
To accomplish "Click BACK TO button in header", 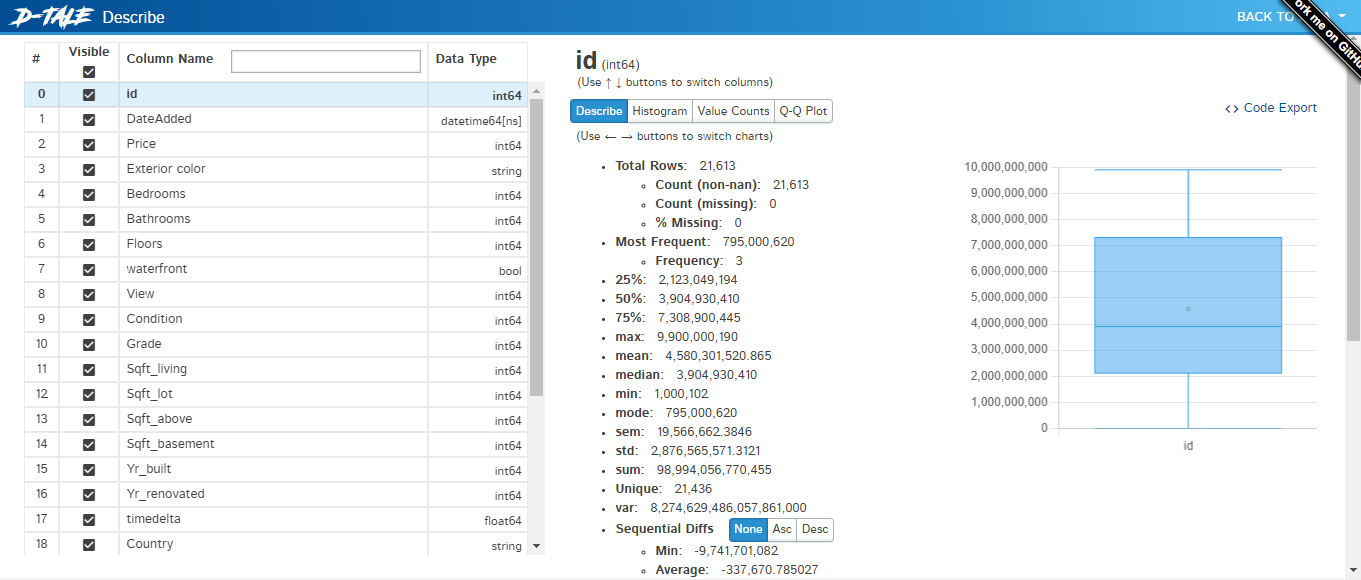I will pyautogui.click(x=1266, y=16).
